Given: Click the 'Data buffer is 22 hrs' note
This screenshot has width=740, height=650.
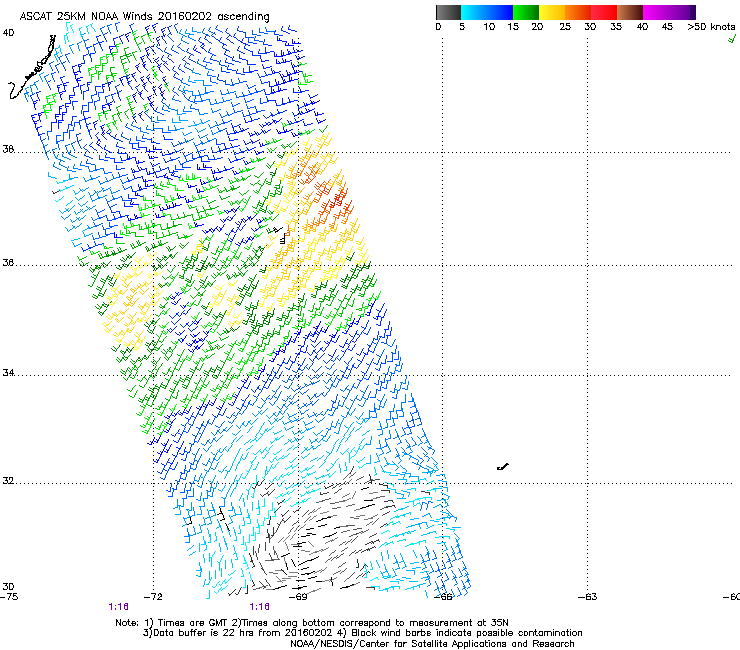Looking at the screenshot, I should 242,633.
